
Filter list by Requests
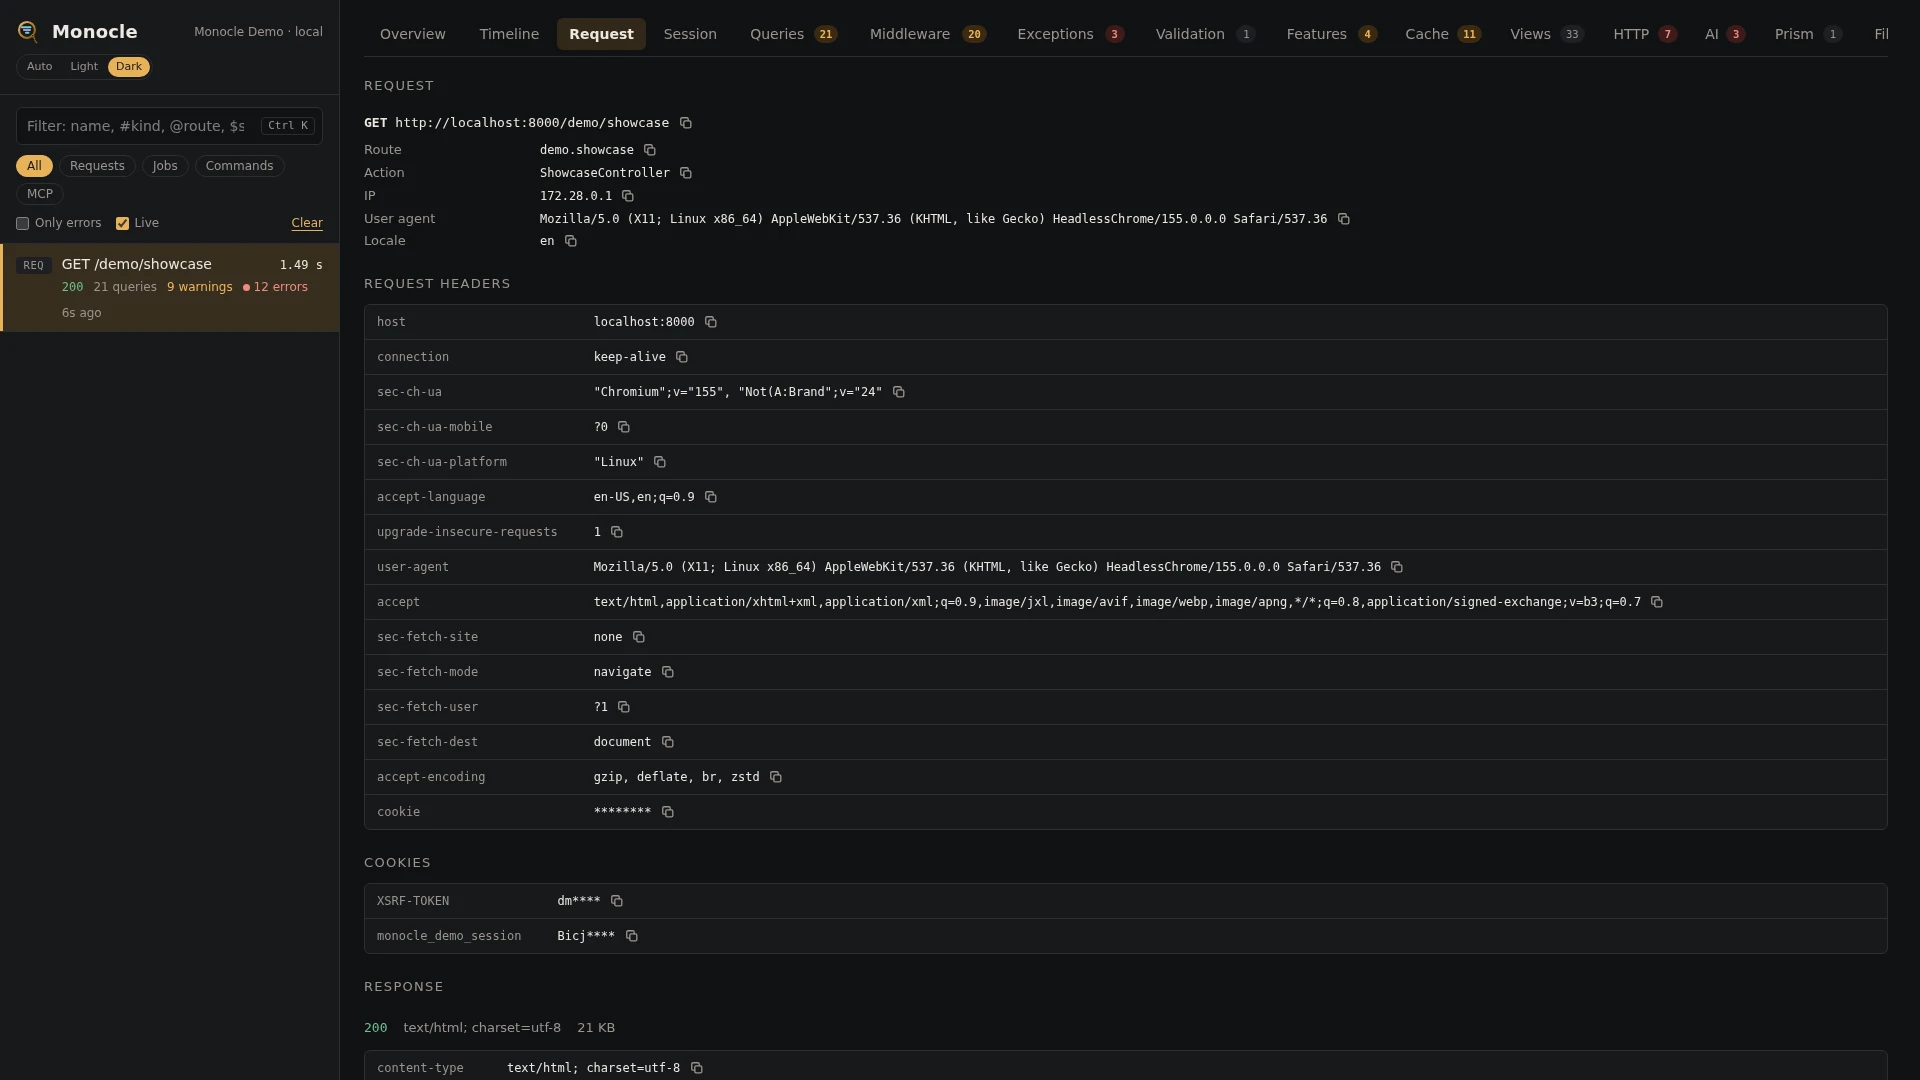tap(97, 166)
